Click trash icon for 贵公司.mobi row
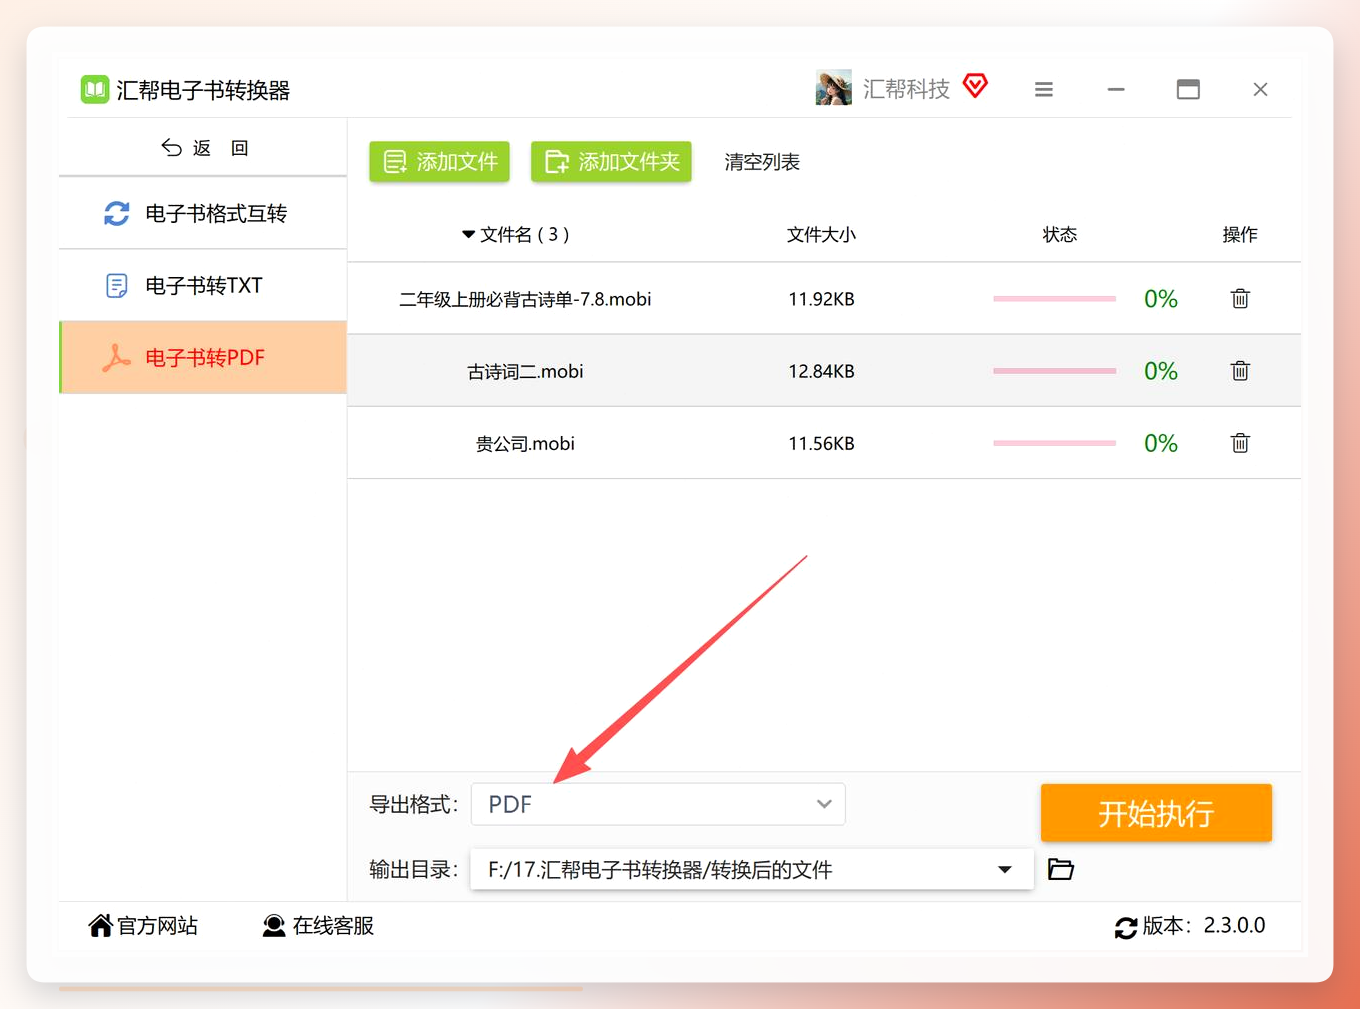 1240,443
